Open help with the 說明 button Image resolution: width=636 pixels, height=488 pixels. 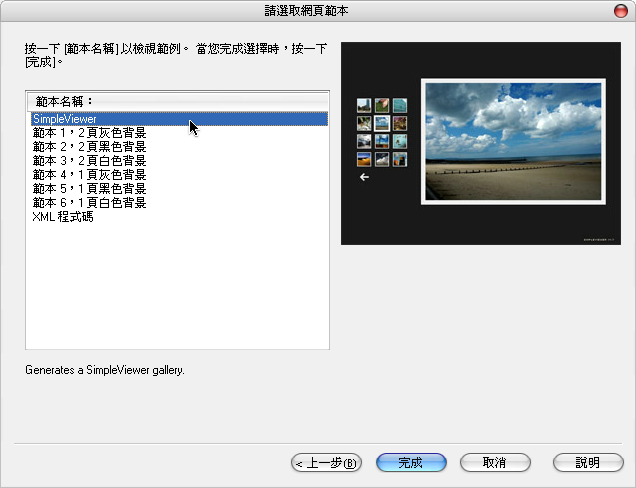tap(588, 462)
